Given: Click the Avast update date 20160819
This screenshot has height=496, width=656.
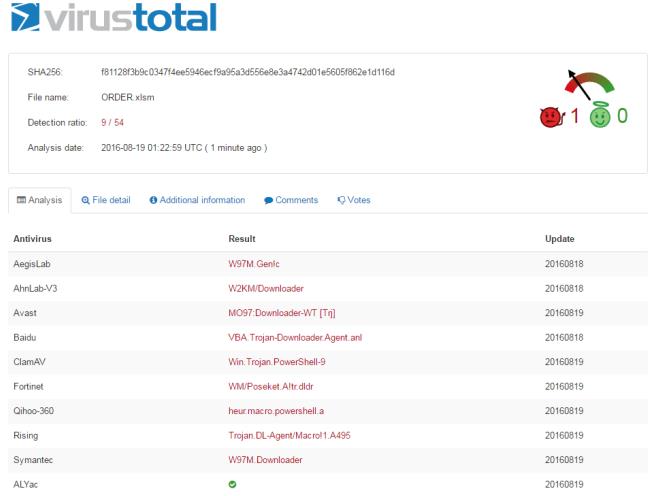Looking at the screenshot, I should tap(564, 313).
